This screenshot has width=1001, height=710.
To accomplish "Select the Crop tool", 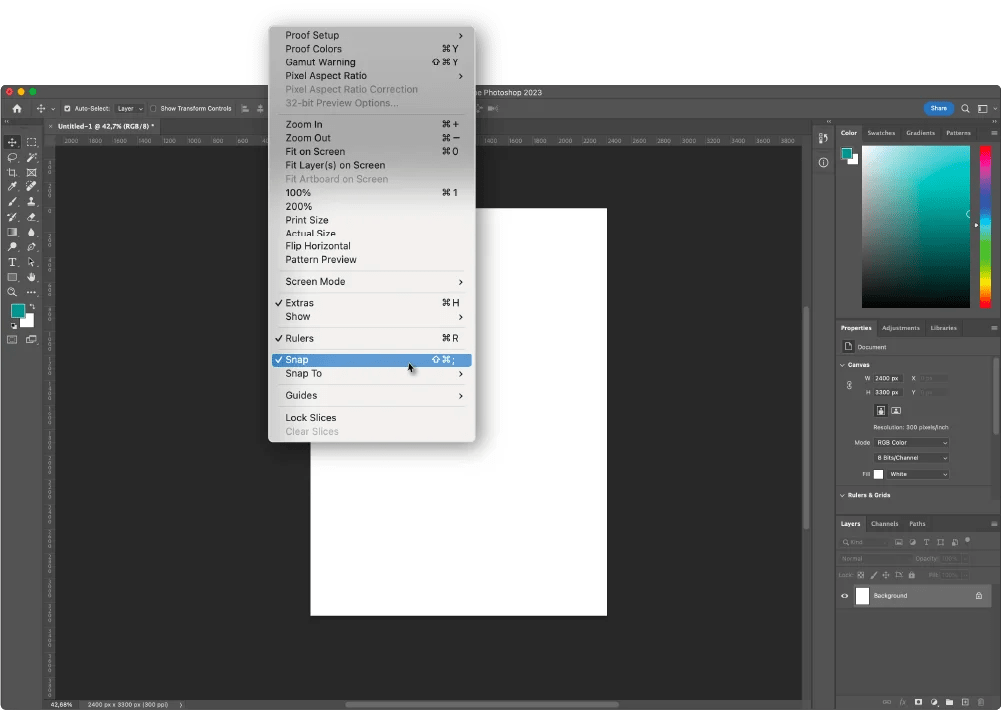I will [12, 170].
